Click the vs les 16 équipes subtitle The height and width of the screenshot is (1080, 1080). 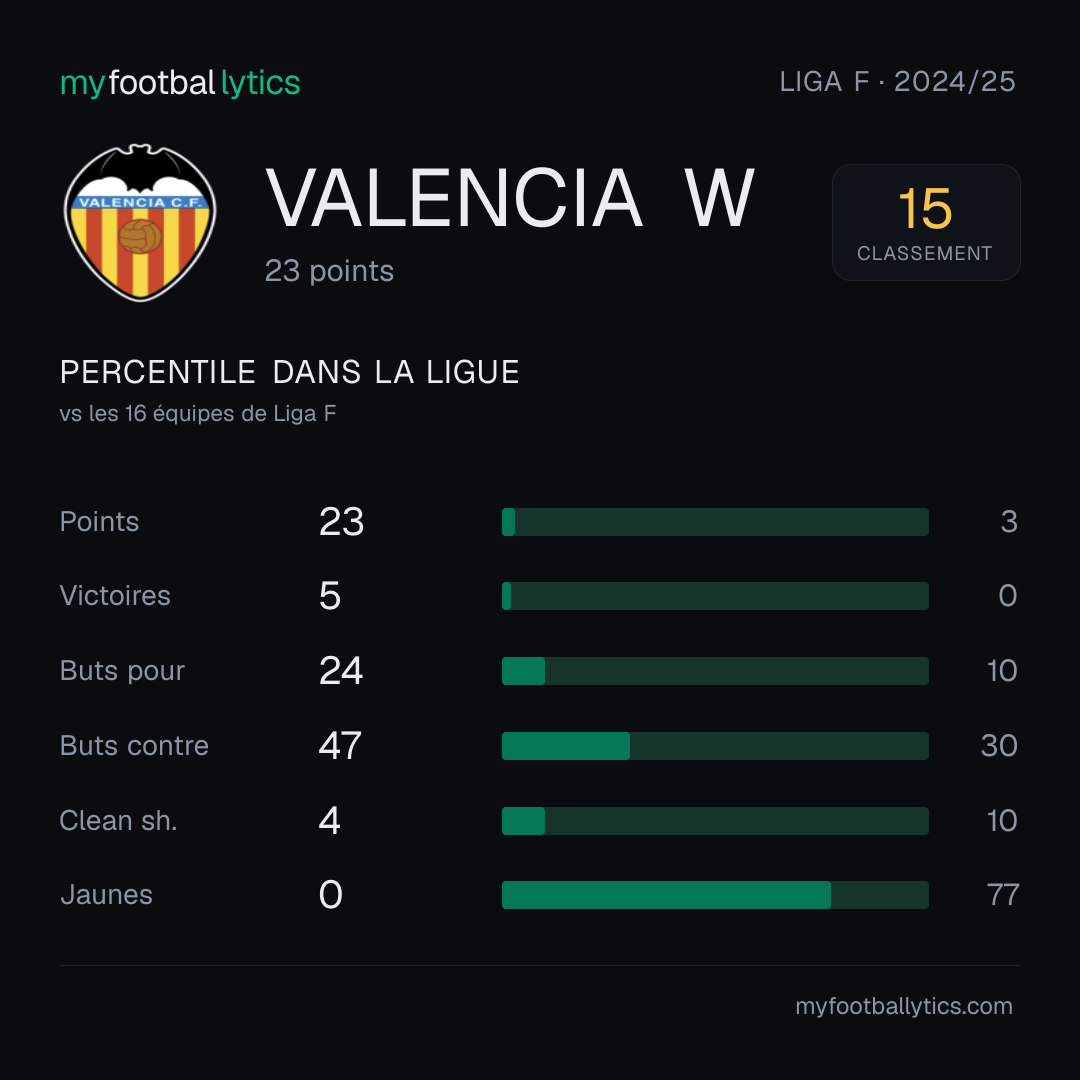(x=198, y=413)
